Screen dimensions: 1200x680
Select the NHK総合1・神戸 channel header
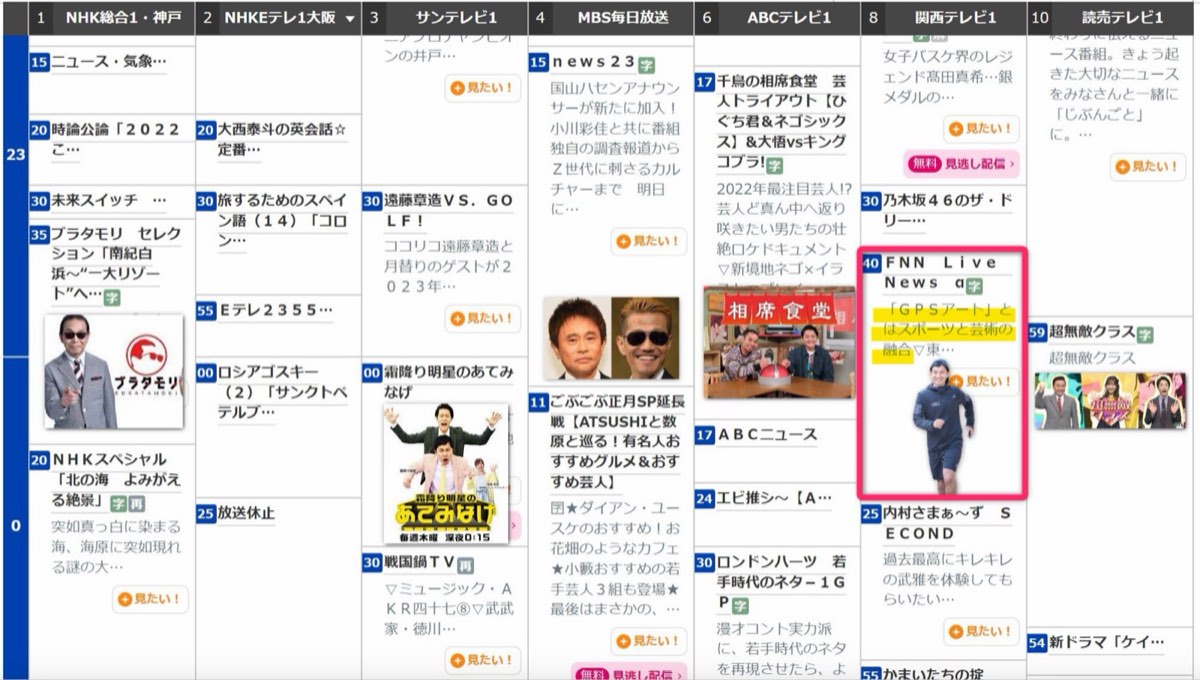tap(112, 18)
